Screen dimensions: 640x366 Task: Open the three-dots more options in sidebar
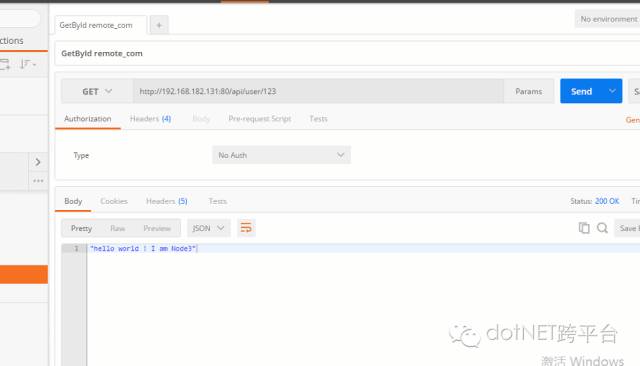[x=38, y=181]
